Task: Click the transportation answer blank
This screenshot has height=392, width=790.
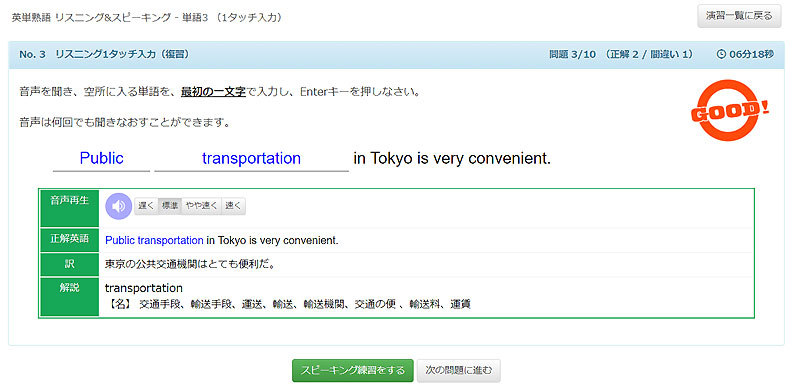Action: (x=251, y=159)
